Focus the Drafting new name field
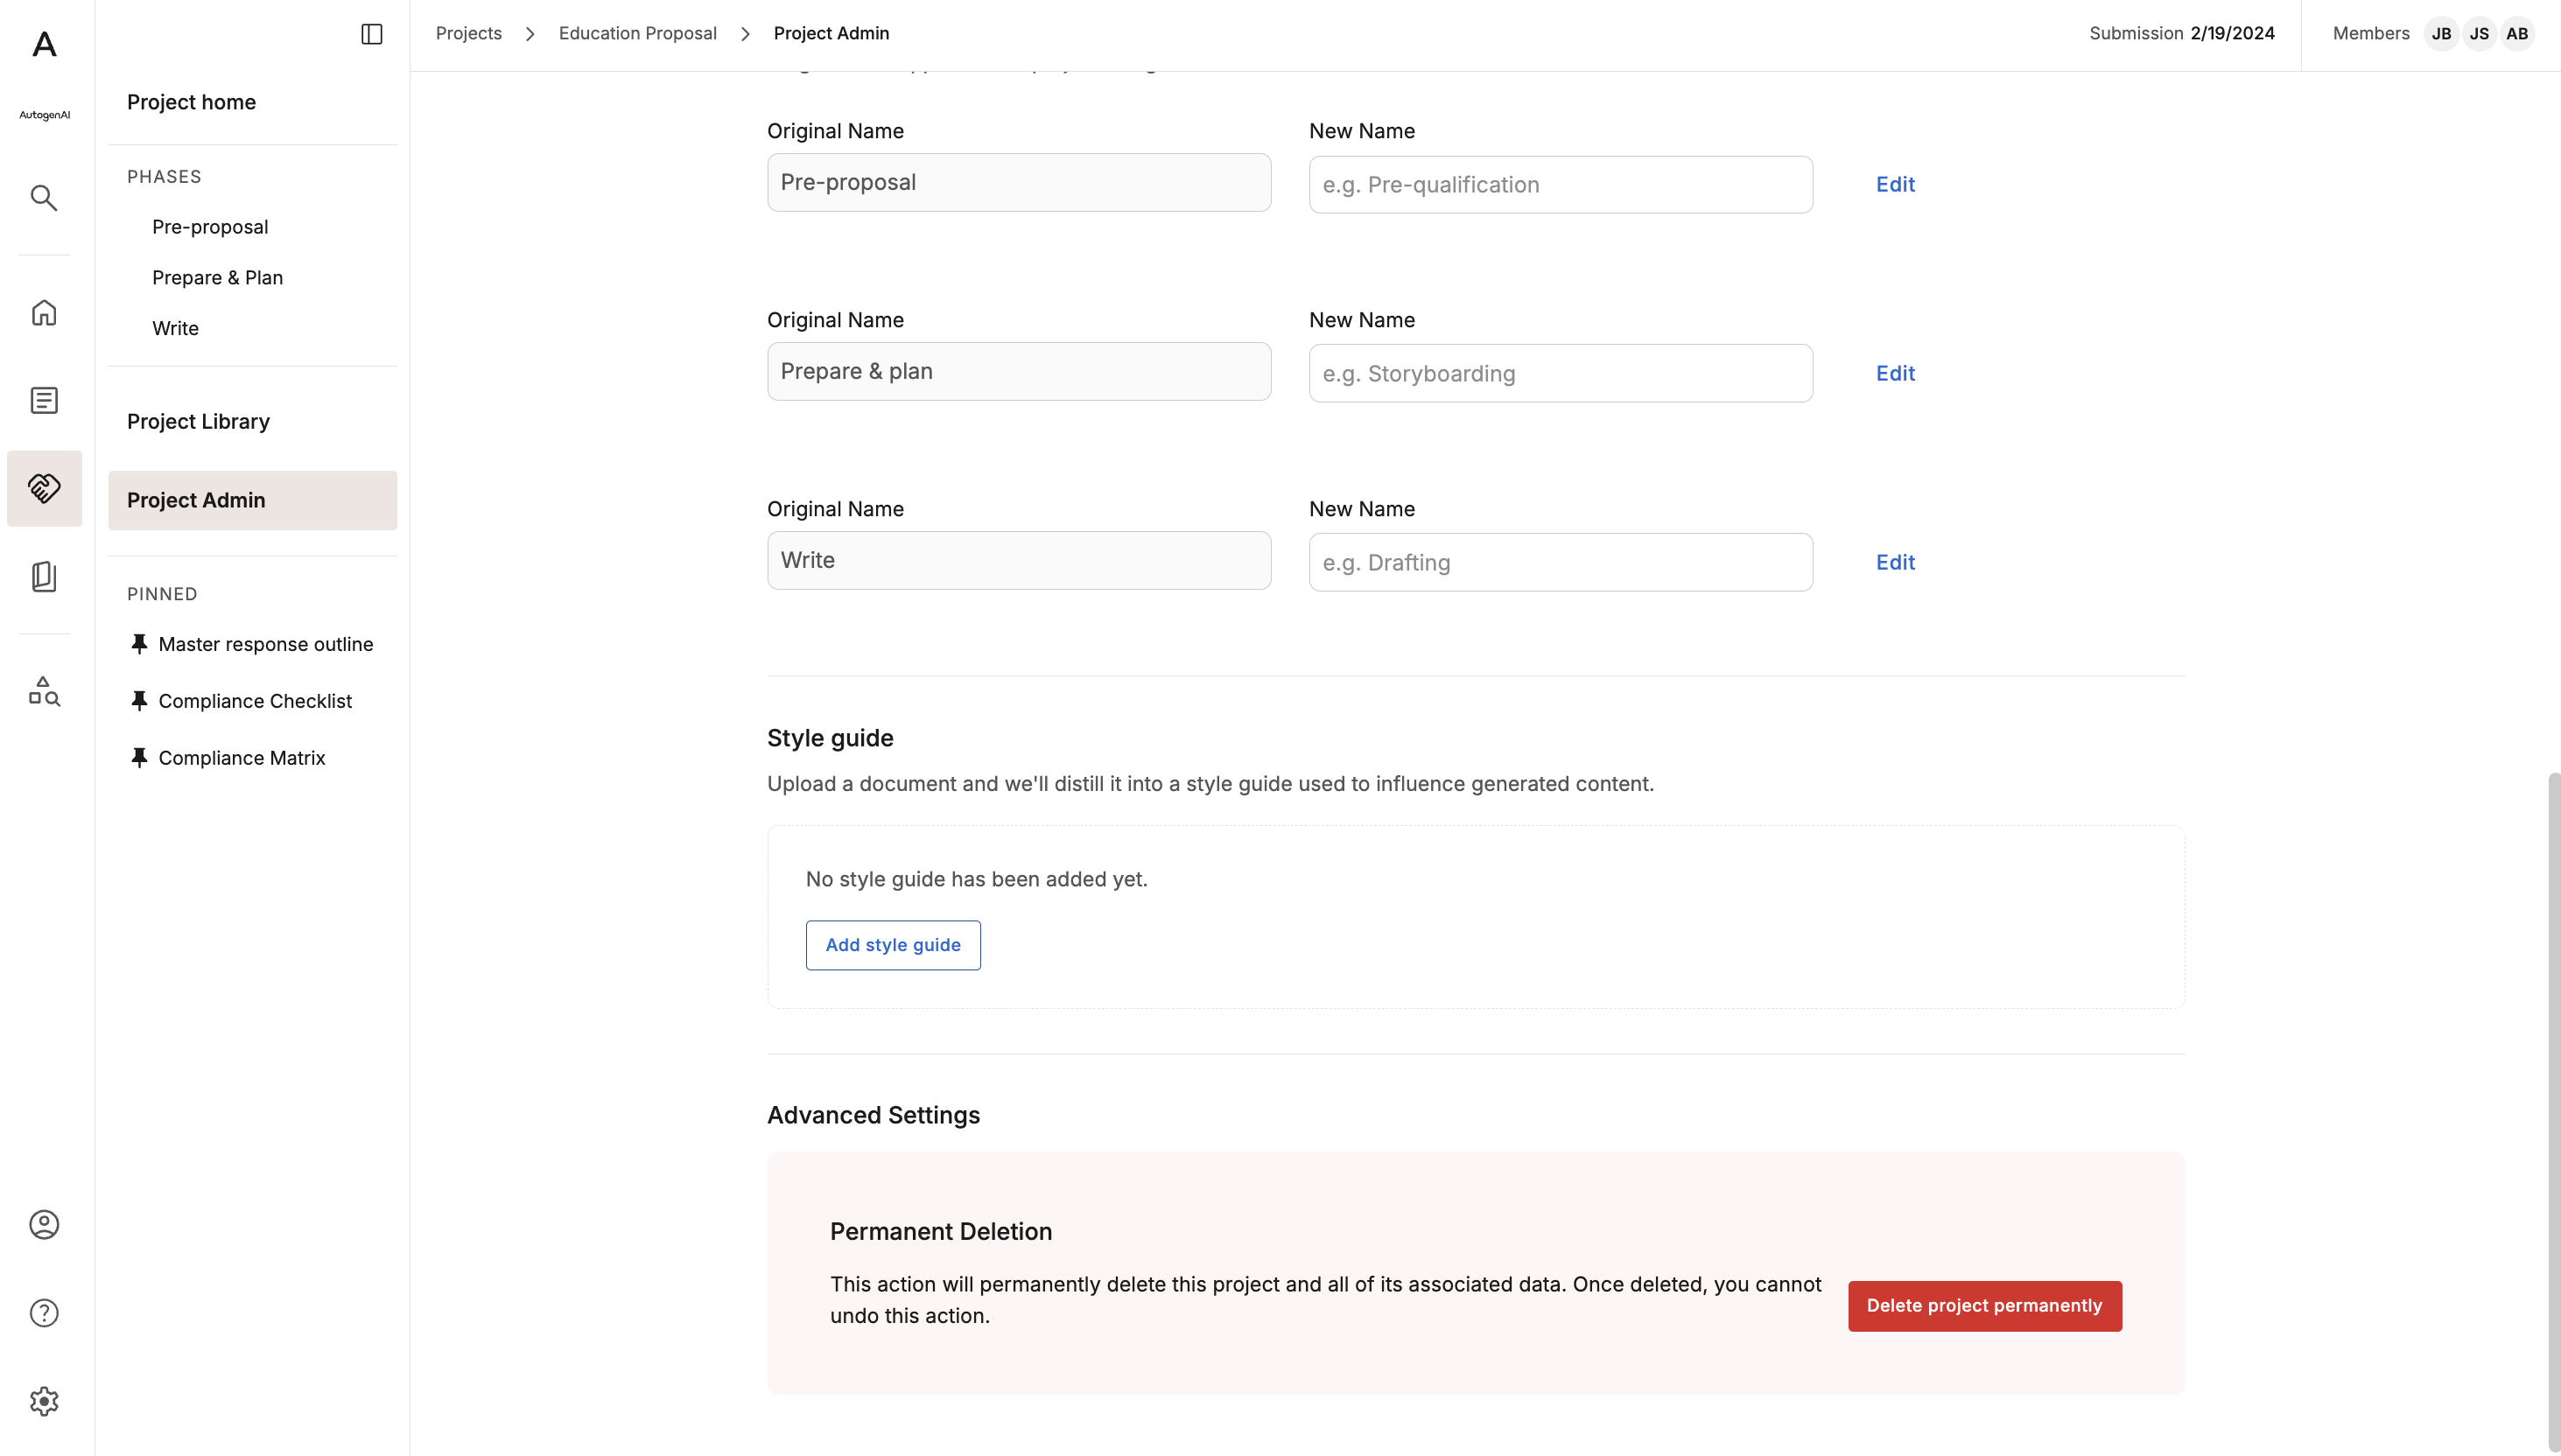The height and width of the screenshot is (1456, 2561). pos(1560,563)
